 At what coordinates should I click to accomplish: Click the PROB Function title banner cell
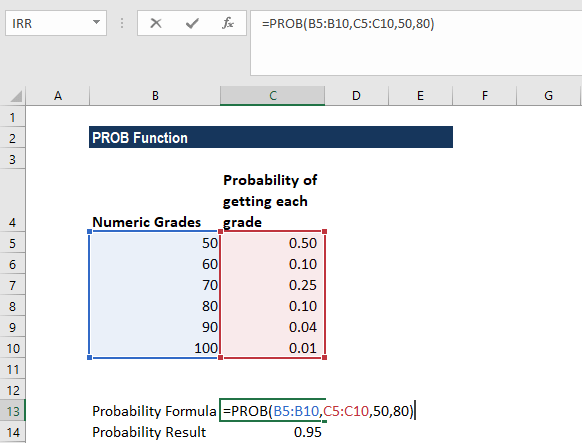click(x=271, y=137)
